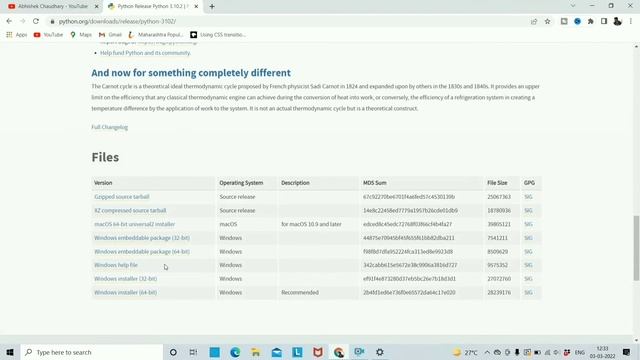The width and height of the screenshot is (640, 360).
Task: Download XZ compressed source tarball
Action: [x=130, y=211]
